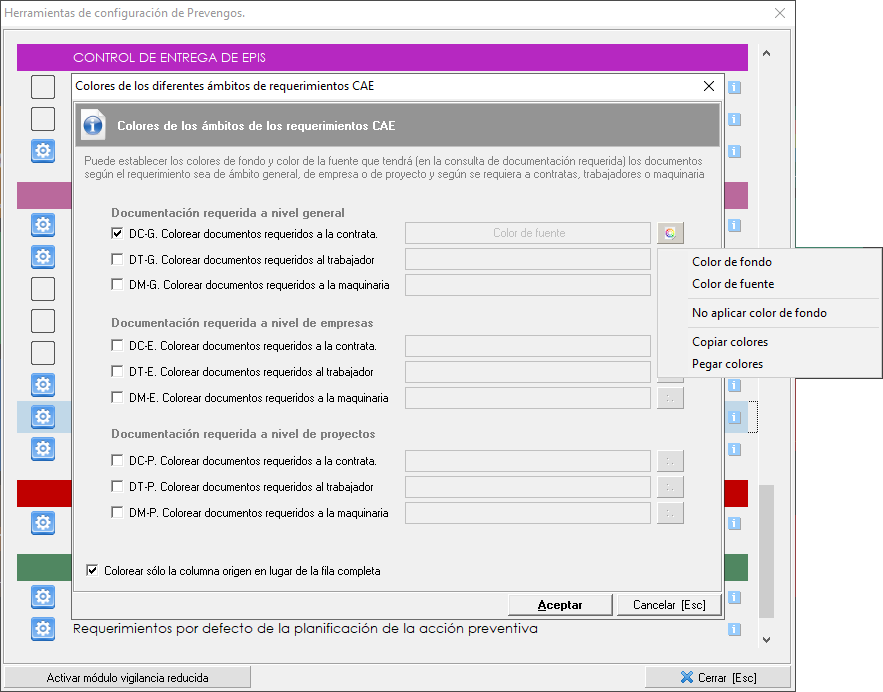Click gear icon just below the red section bar
This screenshot has height=692, width=883.
(x=43, y=522)
